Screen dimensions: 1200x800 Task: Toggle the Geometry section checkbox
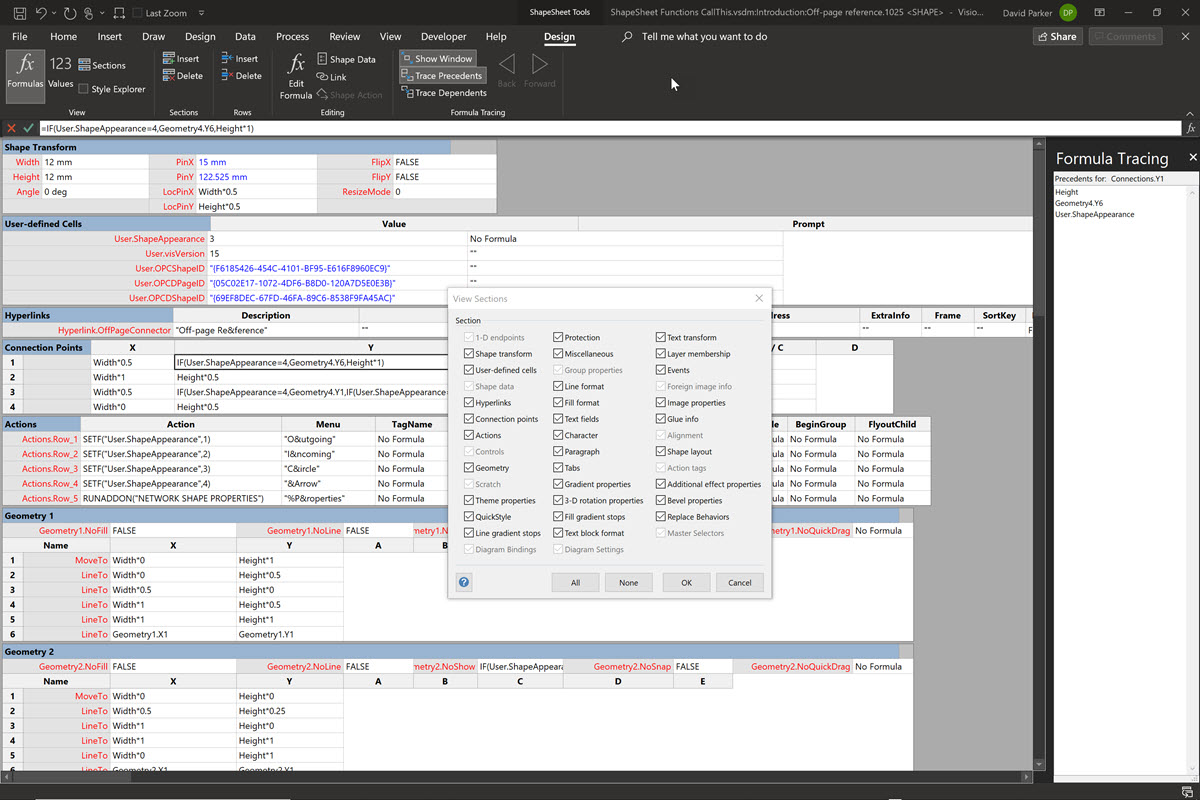[x=469, y=468]
